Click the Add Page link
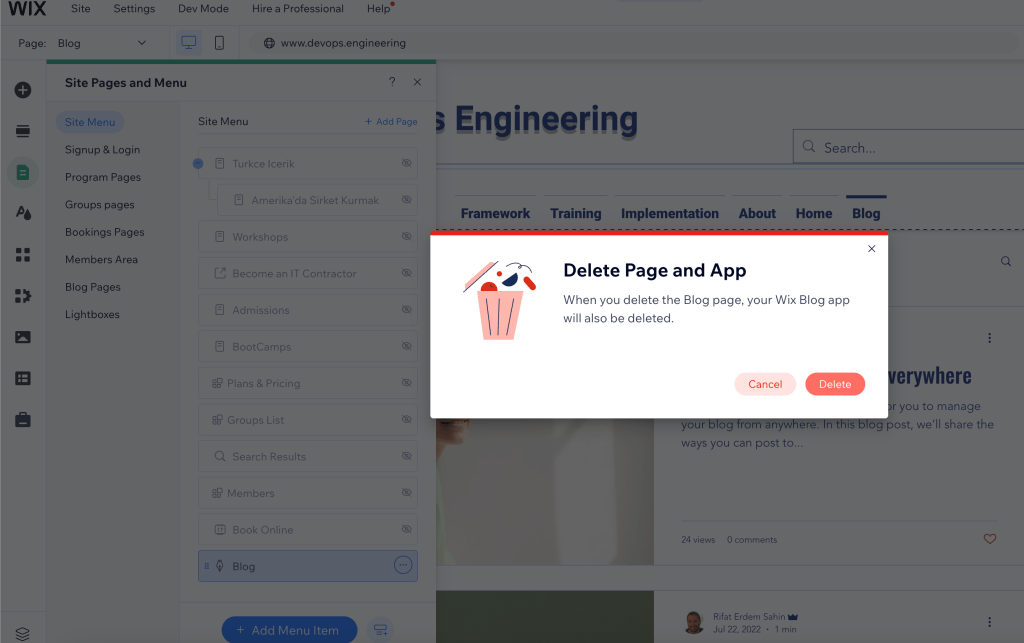Screen dimensions: 1024x643 click(391, 121)
